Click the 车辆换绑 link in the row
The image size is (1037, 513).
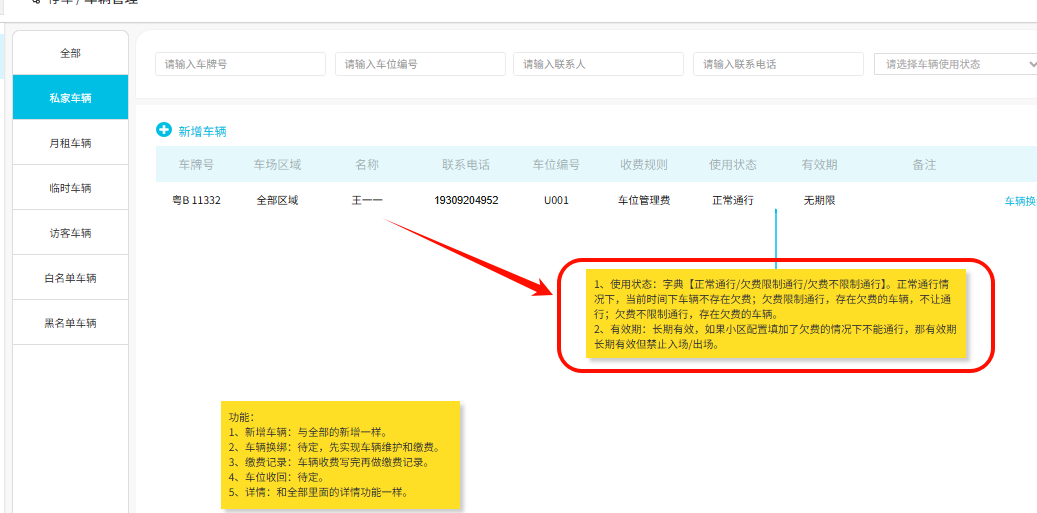[1019, 201]
